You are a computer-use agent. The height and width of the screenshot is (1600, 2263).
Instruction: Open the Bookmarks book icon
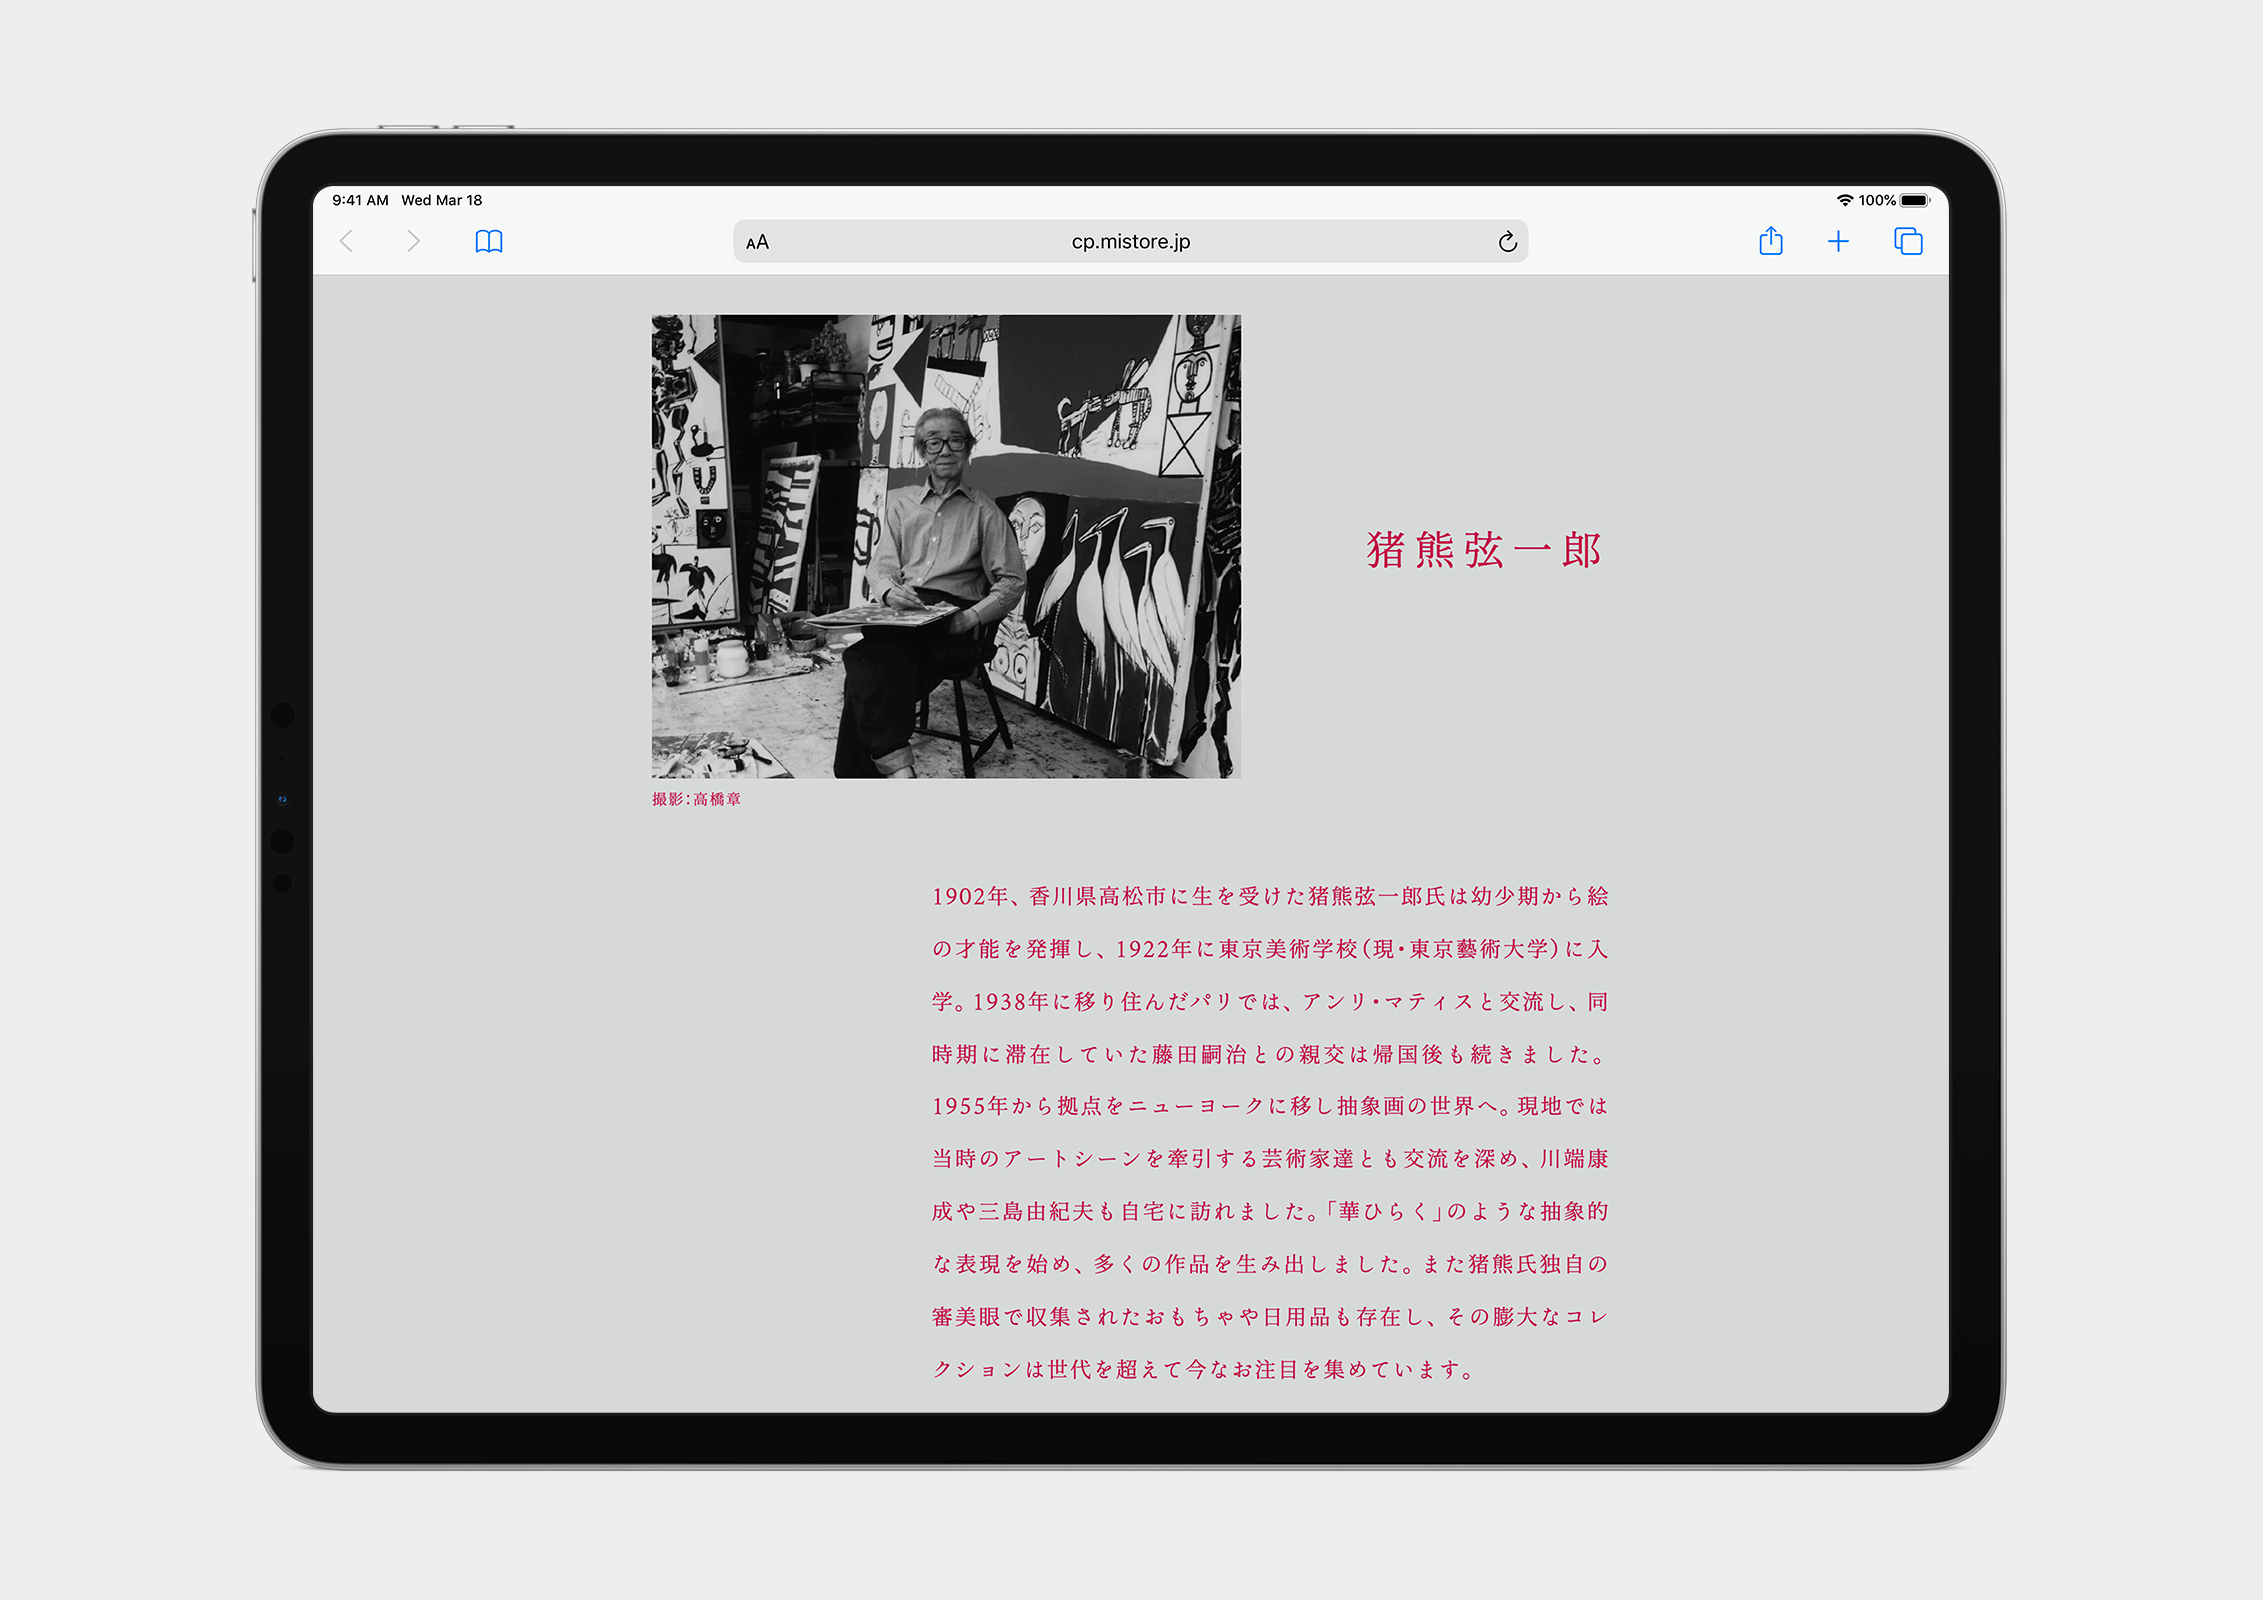pyautogui.click(x=488, y=241)
